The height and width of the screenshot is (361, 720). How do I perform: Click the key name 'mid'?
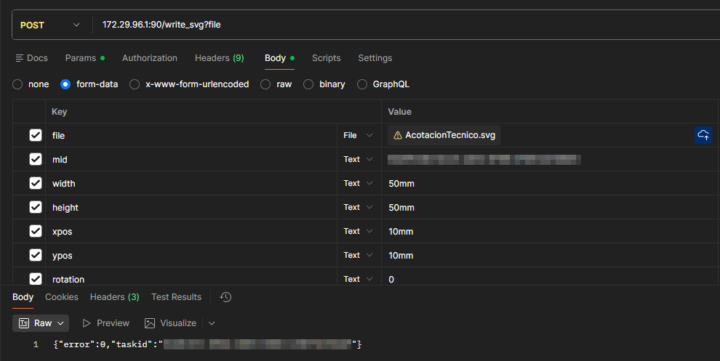pyautogui.click(x=60, y=159)
